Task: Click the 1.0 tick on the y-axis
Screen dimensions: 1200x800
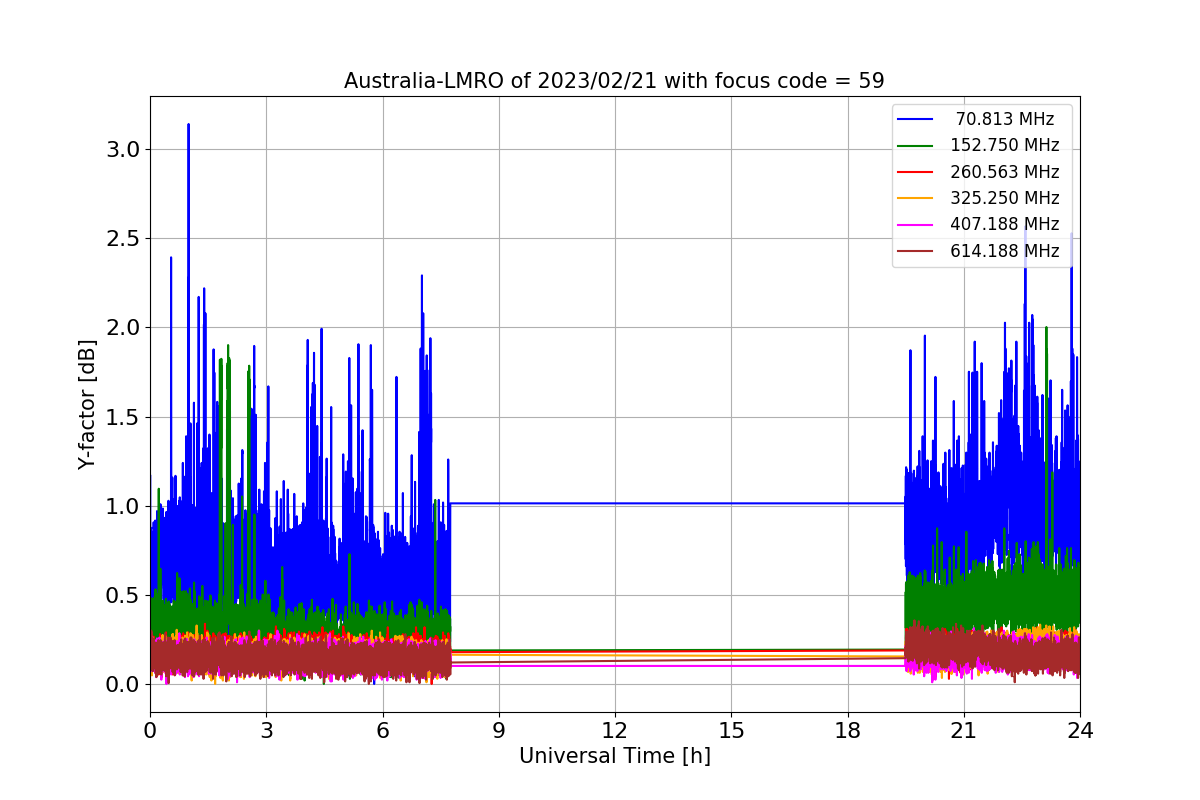Action: pos(125,506)
